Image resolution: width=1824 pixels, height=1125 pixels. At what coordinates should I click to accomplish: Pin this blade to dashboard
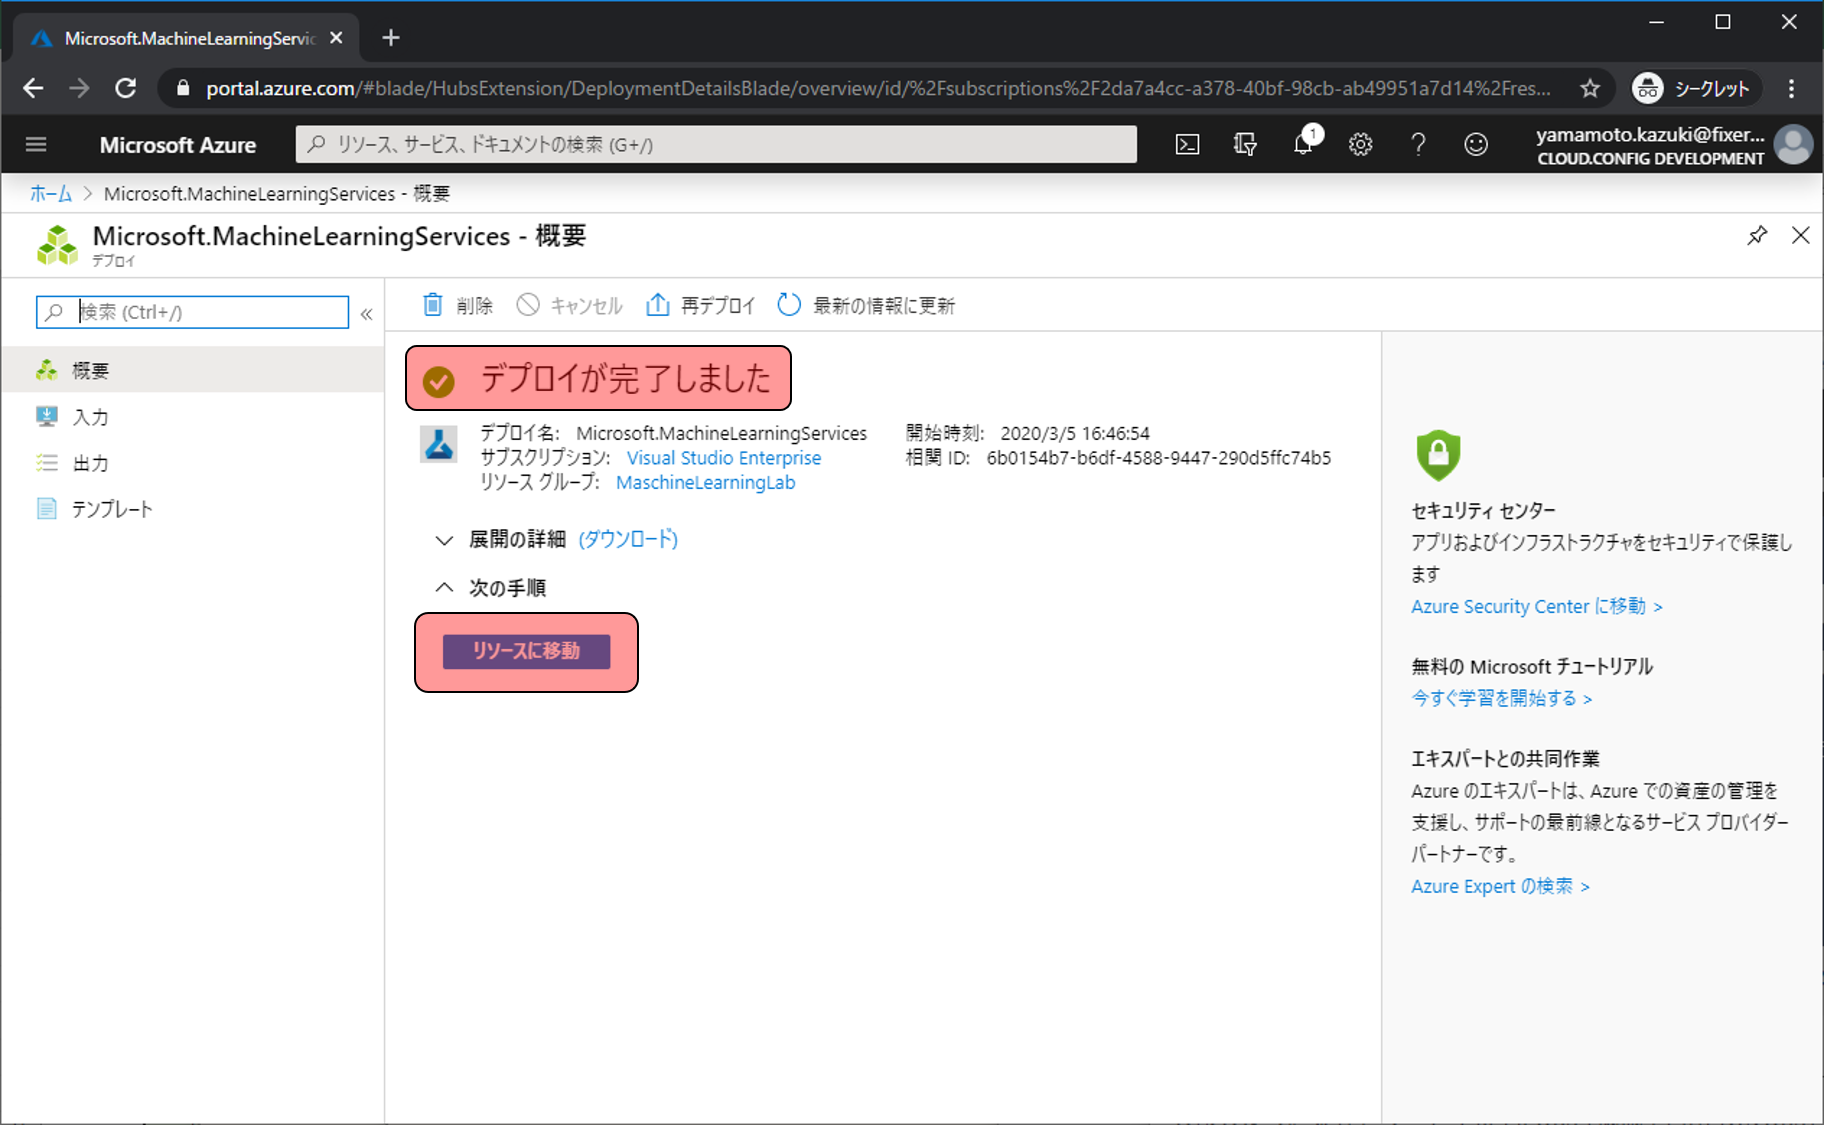pyautogui.click(x=1757, y=236)
